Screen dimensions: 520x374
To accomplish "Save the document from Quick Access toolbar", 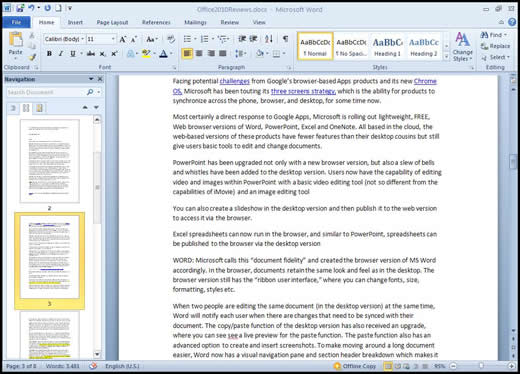I will (20, 8).
